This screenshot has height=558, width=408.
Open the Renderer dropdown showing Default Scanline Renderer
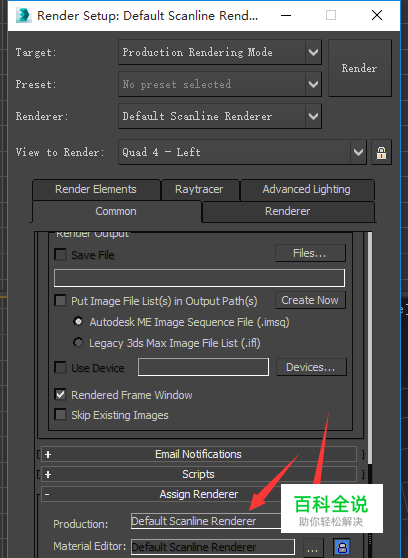[220, 116]
